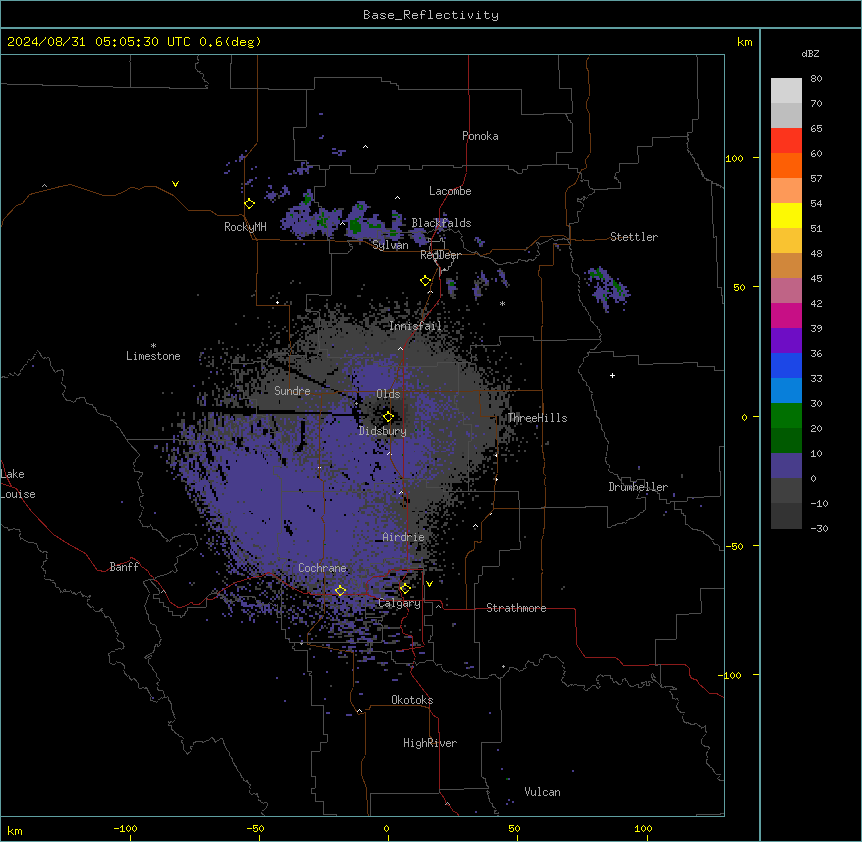
Task: Pick the magenta 39-42 dBZ legend swatch
Action: point(786,315)
